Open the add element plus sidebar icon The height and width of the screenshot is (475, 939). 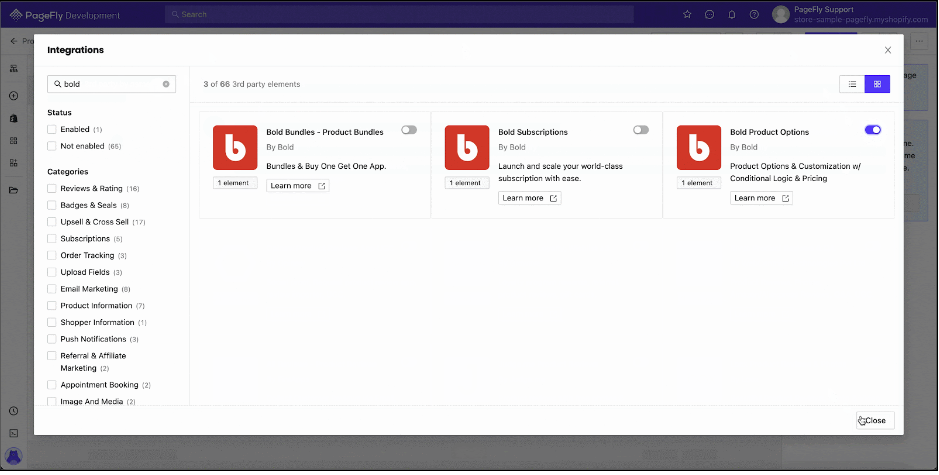(x=14, y=96)
